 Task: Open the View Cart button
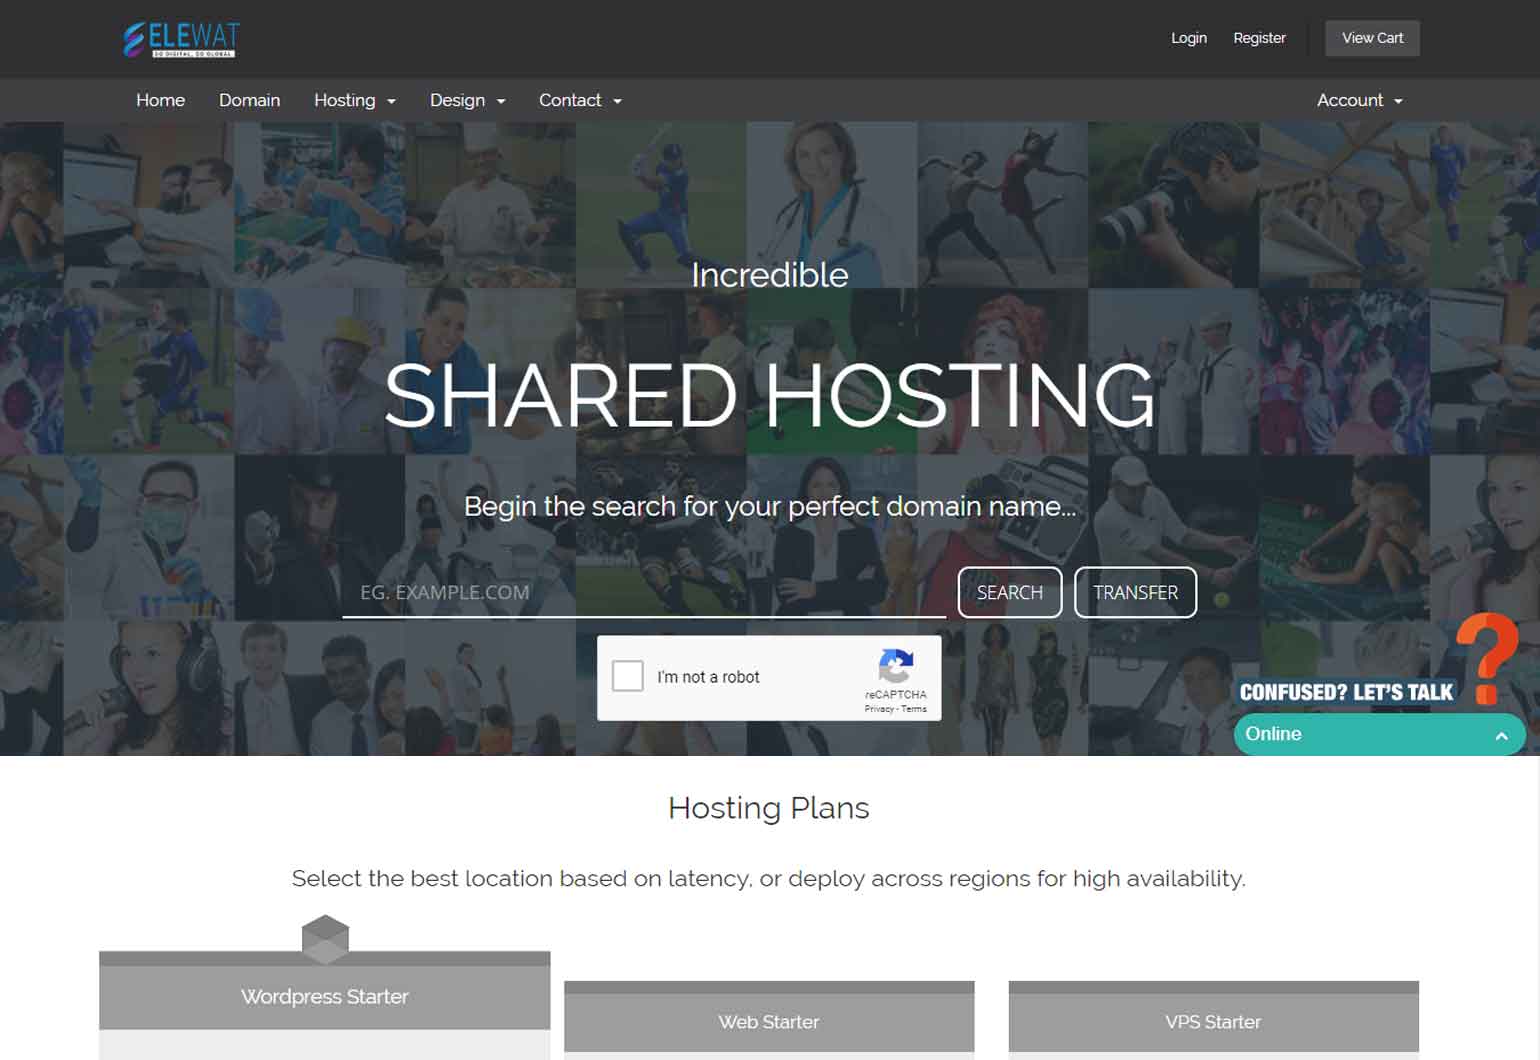click(x=1372, y=38)
